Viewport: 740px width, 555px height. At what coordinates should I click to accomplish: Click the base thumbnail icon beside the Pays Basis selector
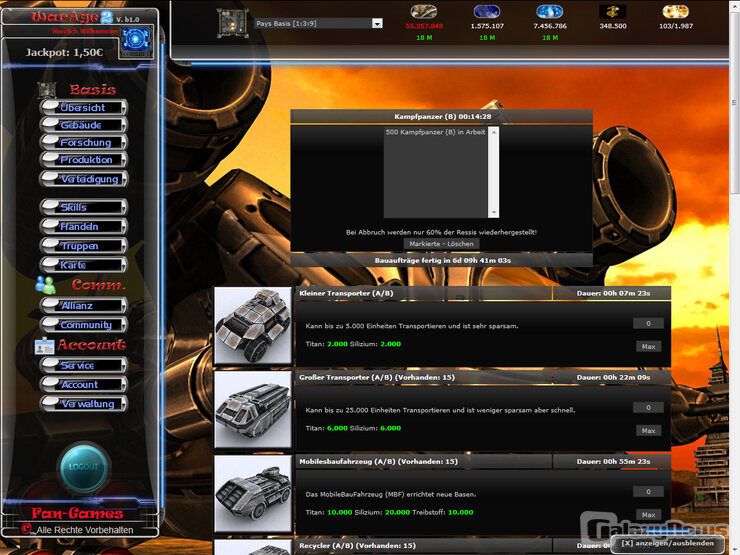point(233,23)
